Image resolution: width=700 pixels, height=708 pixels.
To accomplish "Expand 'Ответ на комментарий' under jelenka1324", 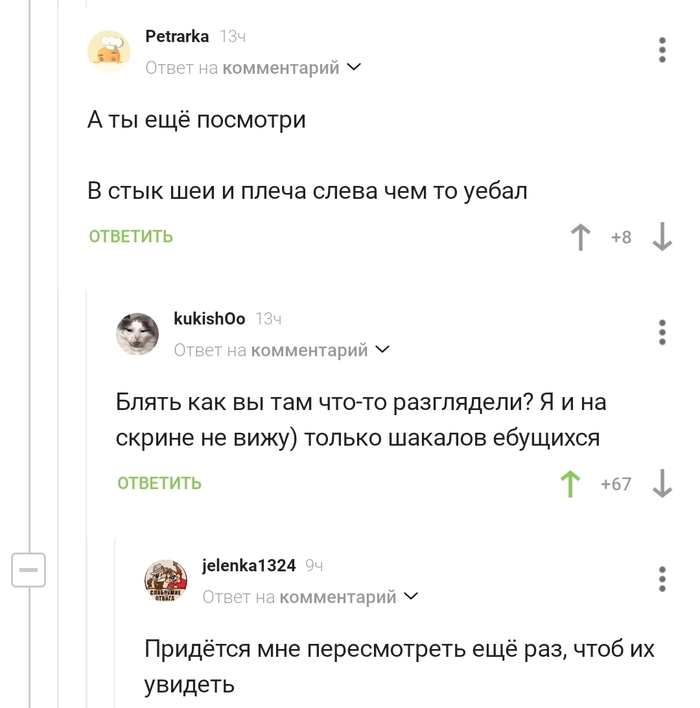I will (310, 597).
